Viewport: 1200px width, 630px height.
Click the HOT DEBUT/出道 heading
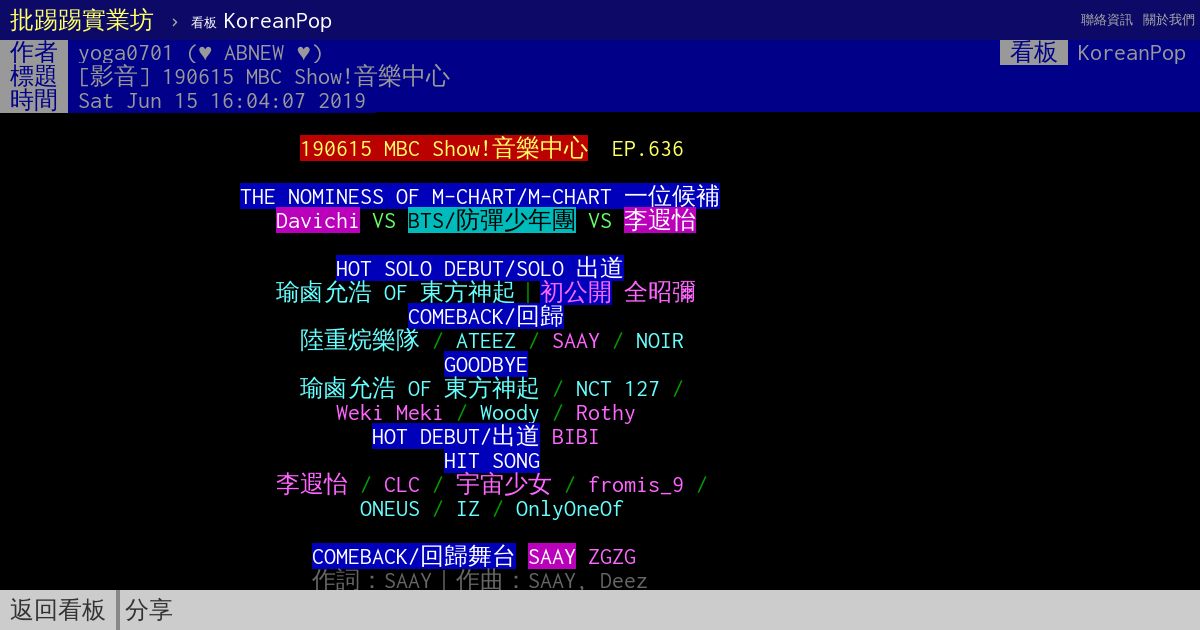pyautogui.click(x=456, y=437)
